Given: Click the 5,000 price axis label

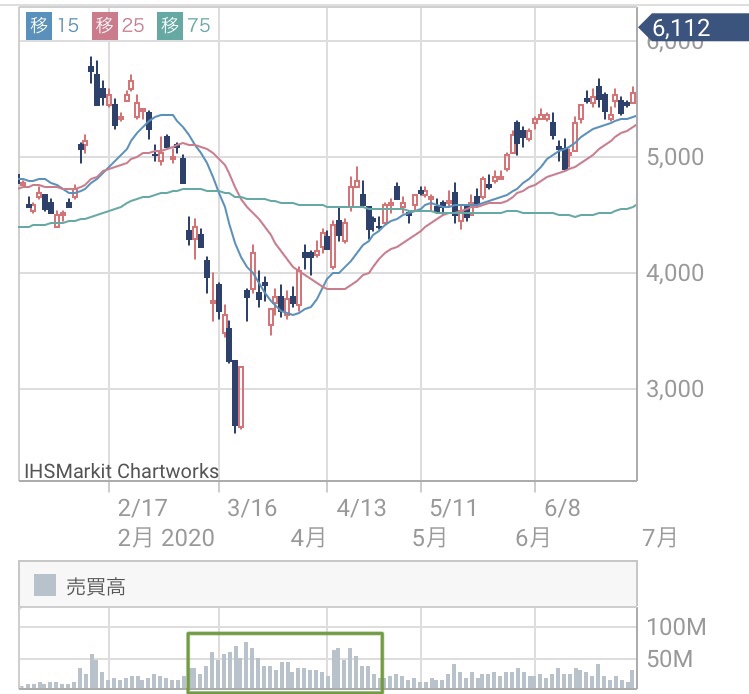Looking at the screenshot, I should pos(675,157).
